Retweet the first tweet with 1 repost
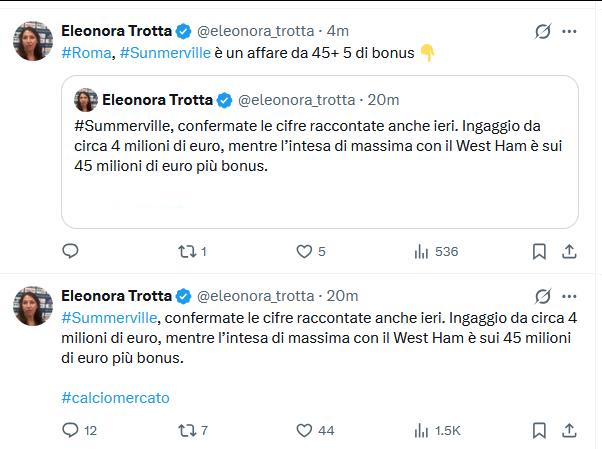Screen dimensions: 602x449 (192, 252)
